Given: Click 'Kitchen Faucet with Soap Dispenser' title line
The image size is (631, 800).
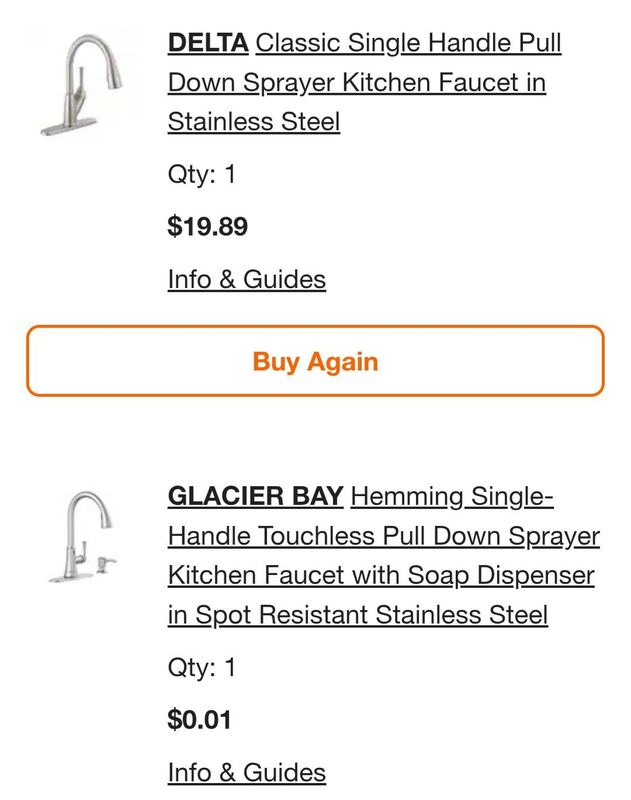Looking at the screenshot, I should click(x=381, y=576).
